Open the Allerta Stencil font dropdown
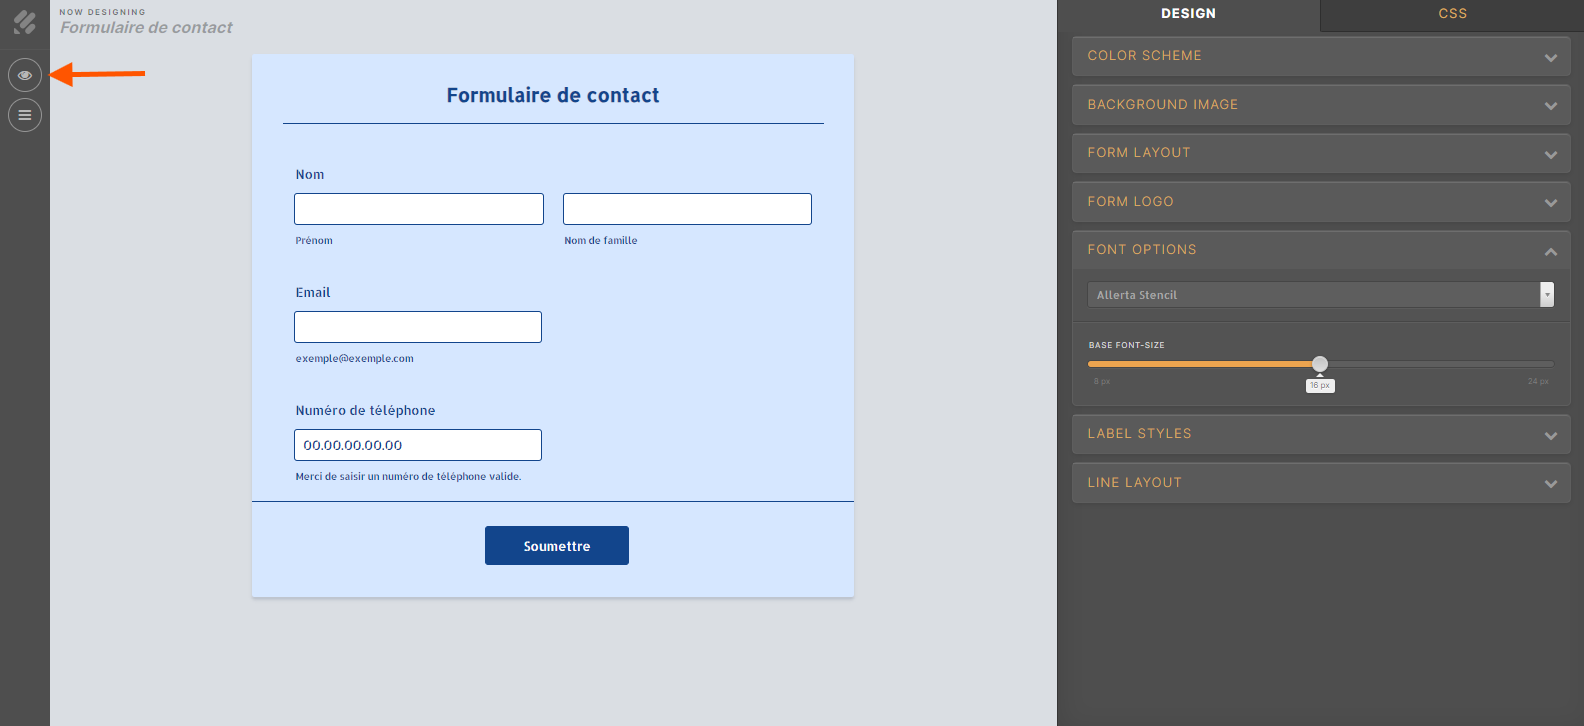The width and height of the screenshot is (1584, 726). click(x=1320, y=295)
